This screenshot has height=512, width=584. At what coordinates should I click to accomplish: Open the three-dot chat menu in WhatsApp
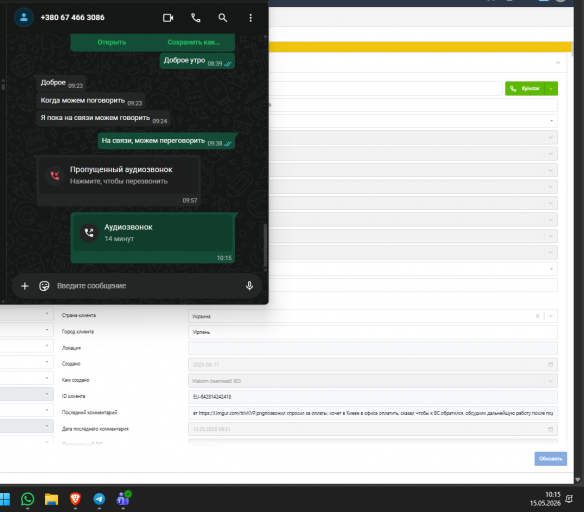[250, 18]
